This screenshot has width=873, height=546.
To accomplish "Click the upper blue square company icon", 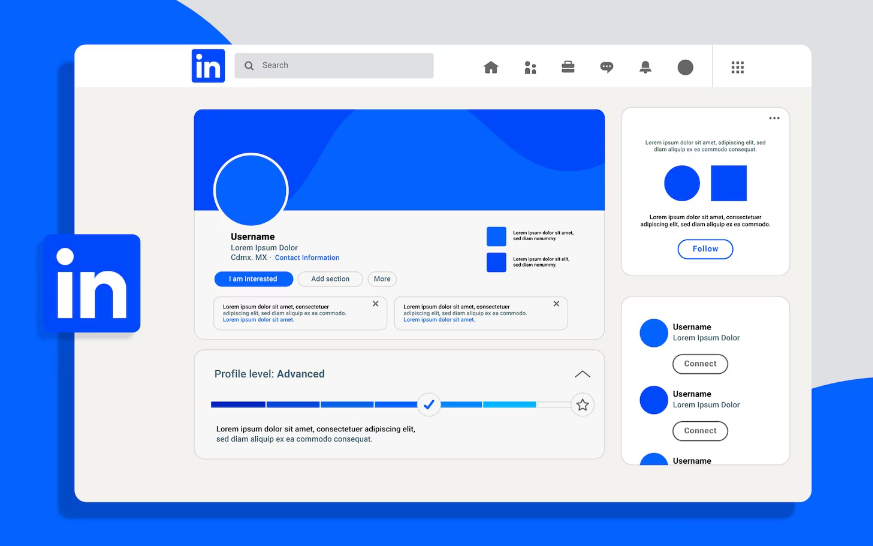I will 496,237.
